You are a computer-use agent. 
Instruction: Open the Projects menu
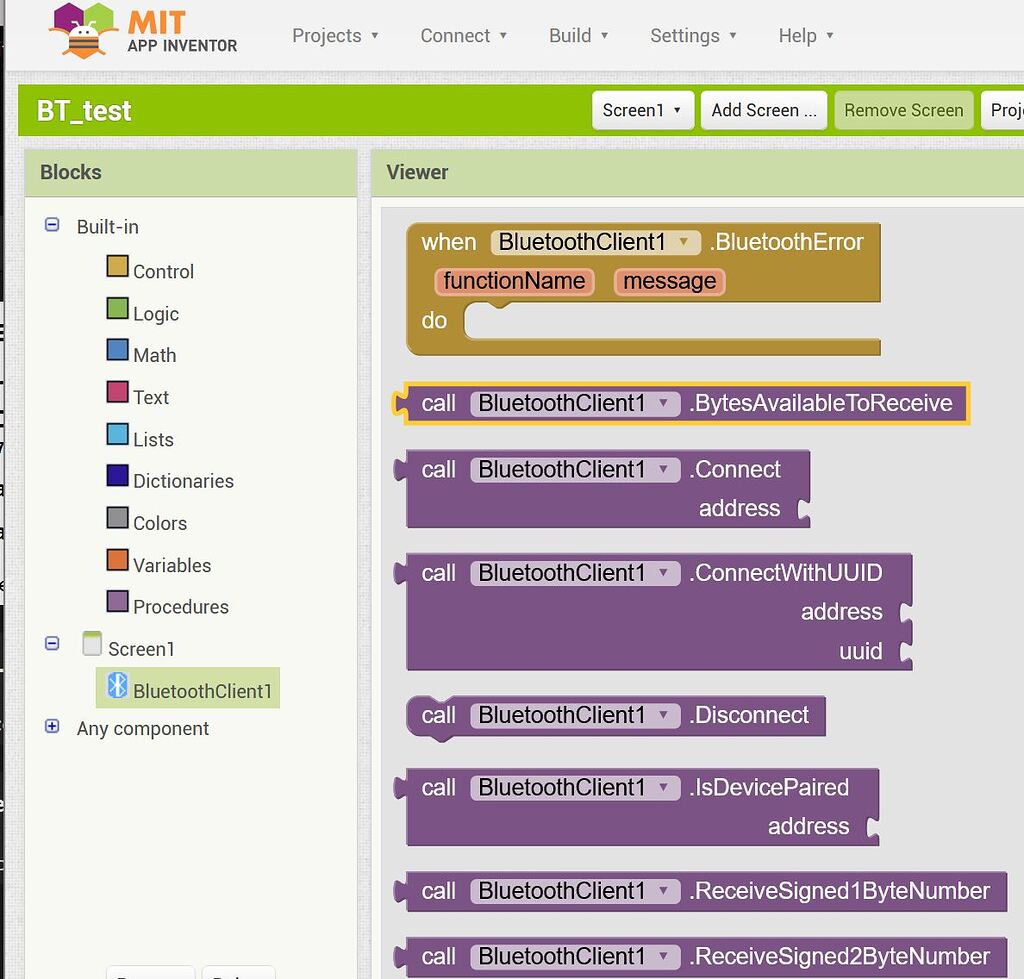(x=335, y=36)
